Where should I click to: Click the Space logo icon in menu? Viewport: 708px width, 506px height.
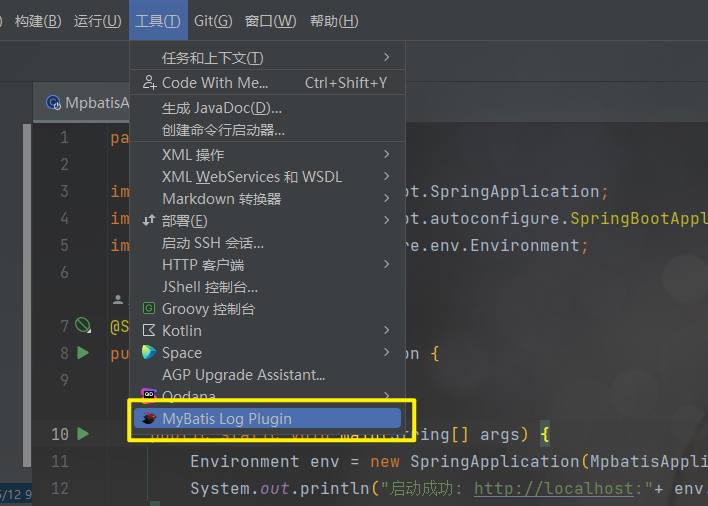pyautogui.click(x=149, y=353)
